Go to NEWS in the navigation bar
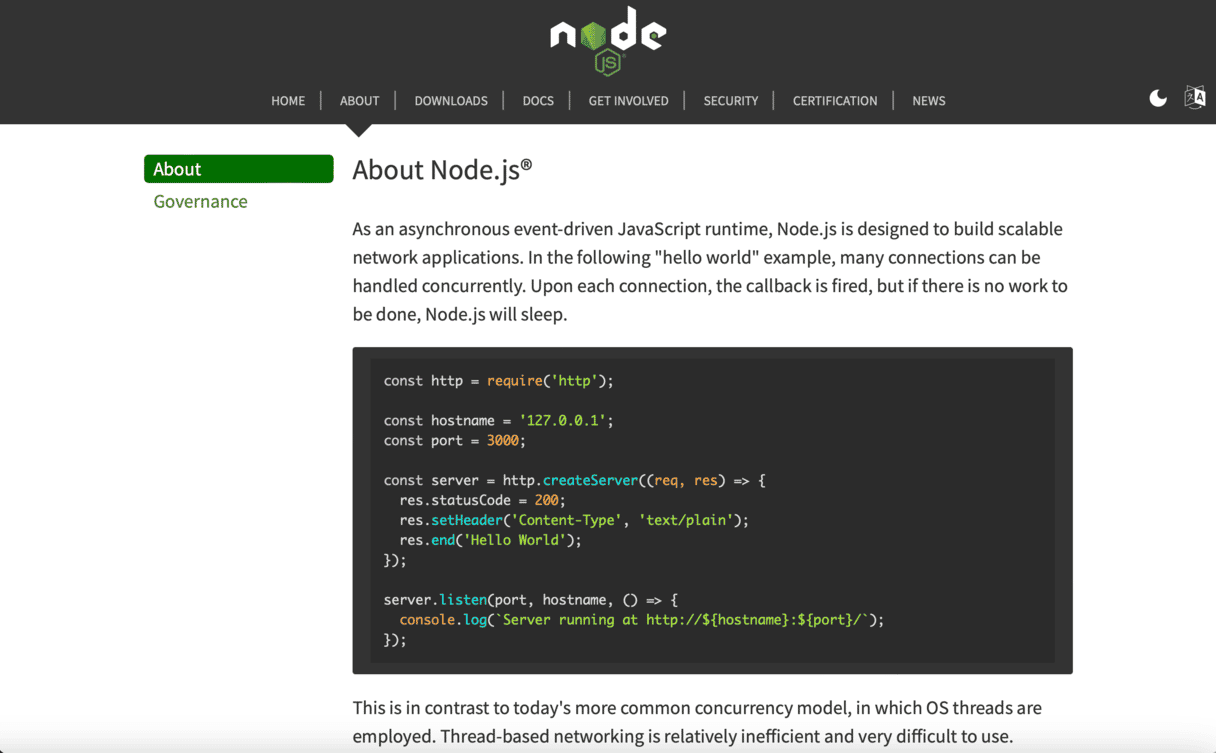 [x=928, y=101]
